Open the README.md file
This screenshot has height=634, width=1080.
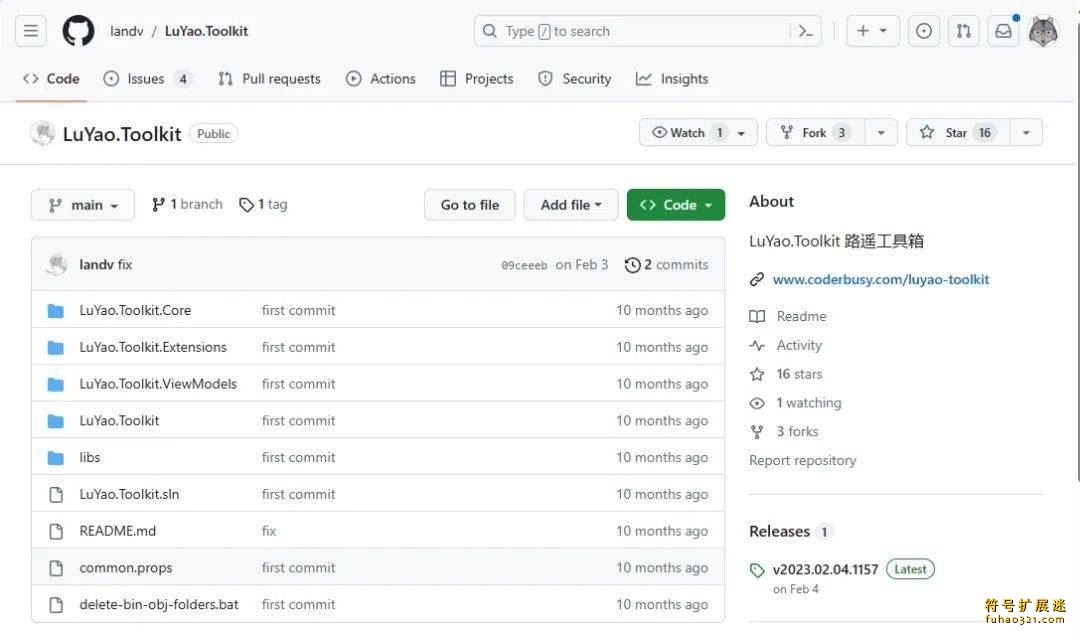(117, 531)
